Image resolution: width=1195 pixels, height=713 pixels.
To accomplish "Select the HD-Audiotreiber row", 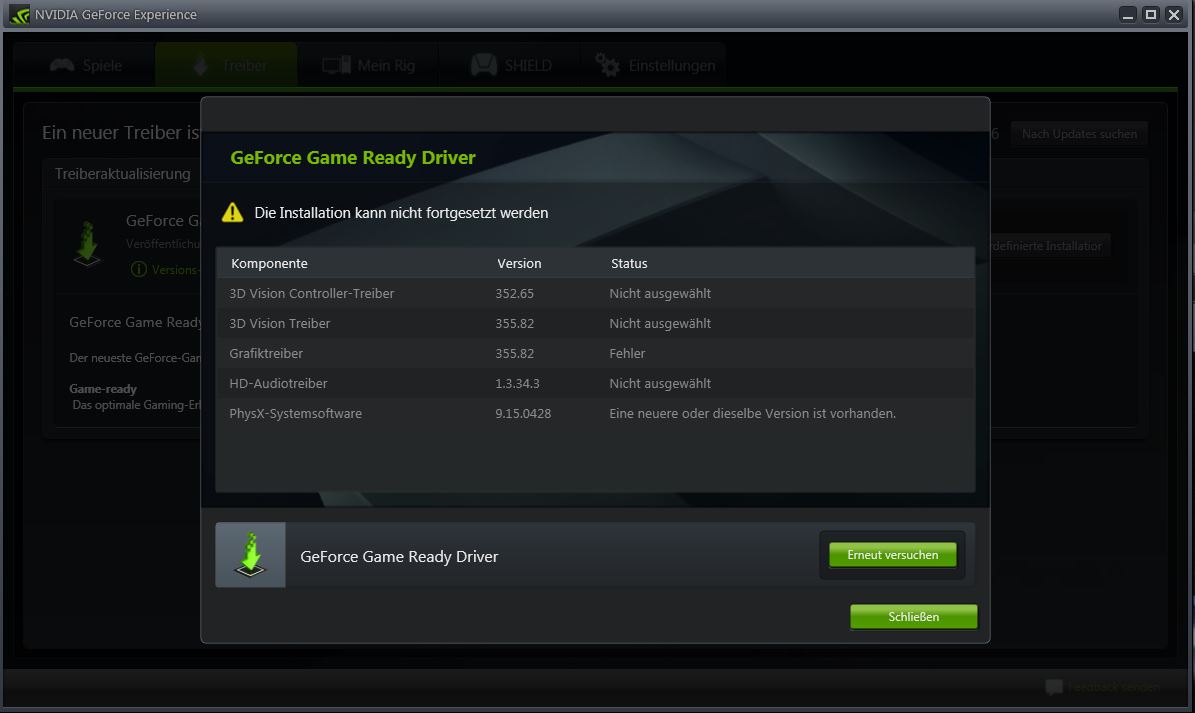I will point(595,383).
